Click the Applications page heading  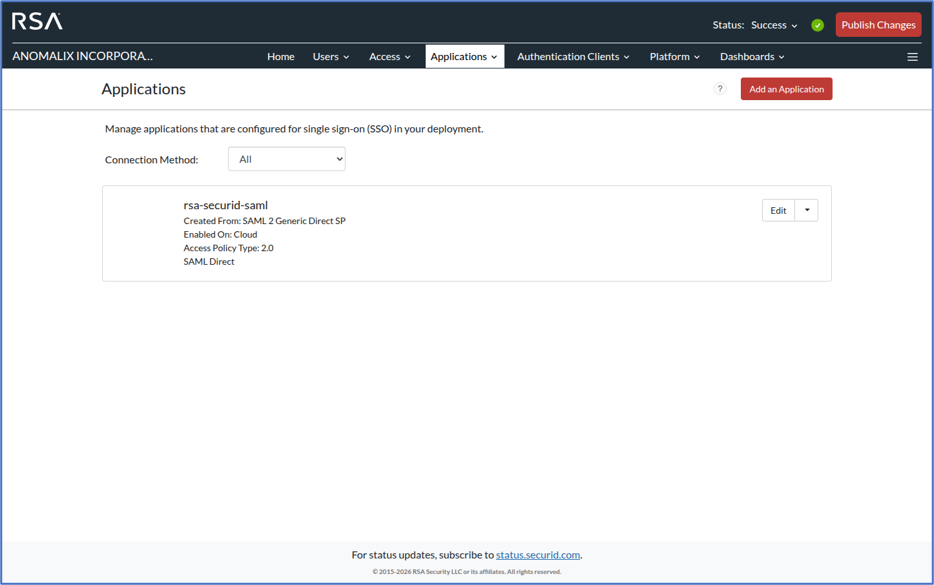click(x=144, y=89)
